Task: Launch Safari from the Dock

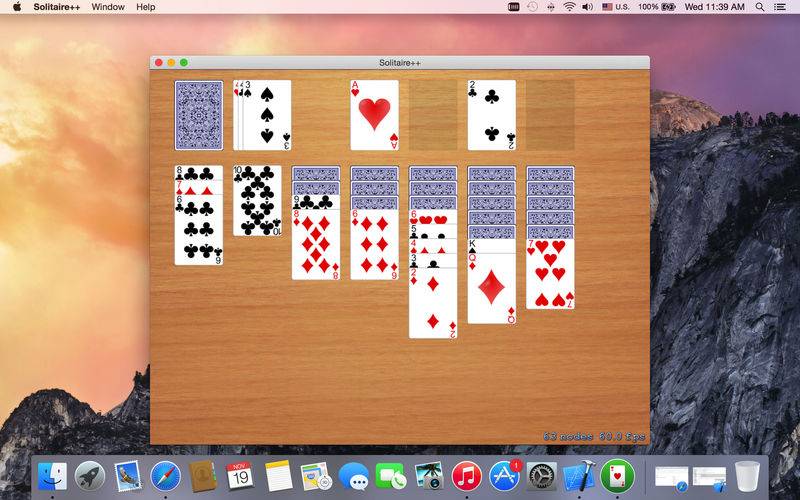Action: pos(165,477)
